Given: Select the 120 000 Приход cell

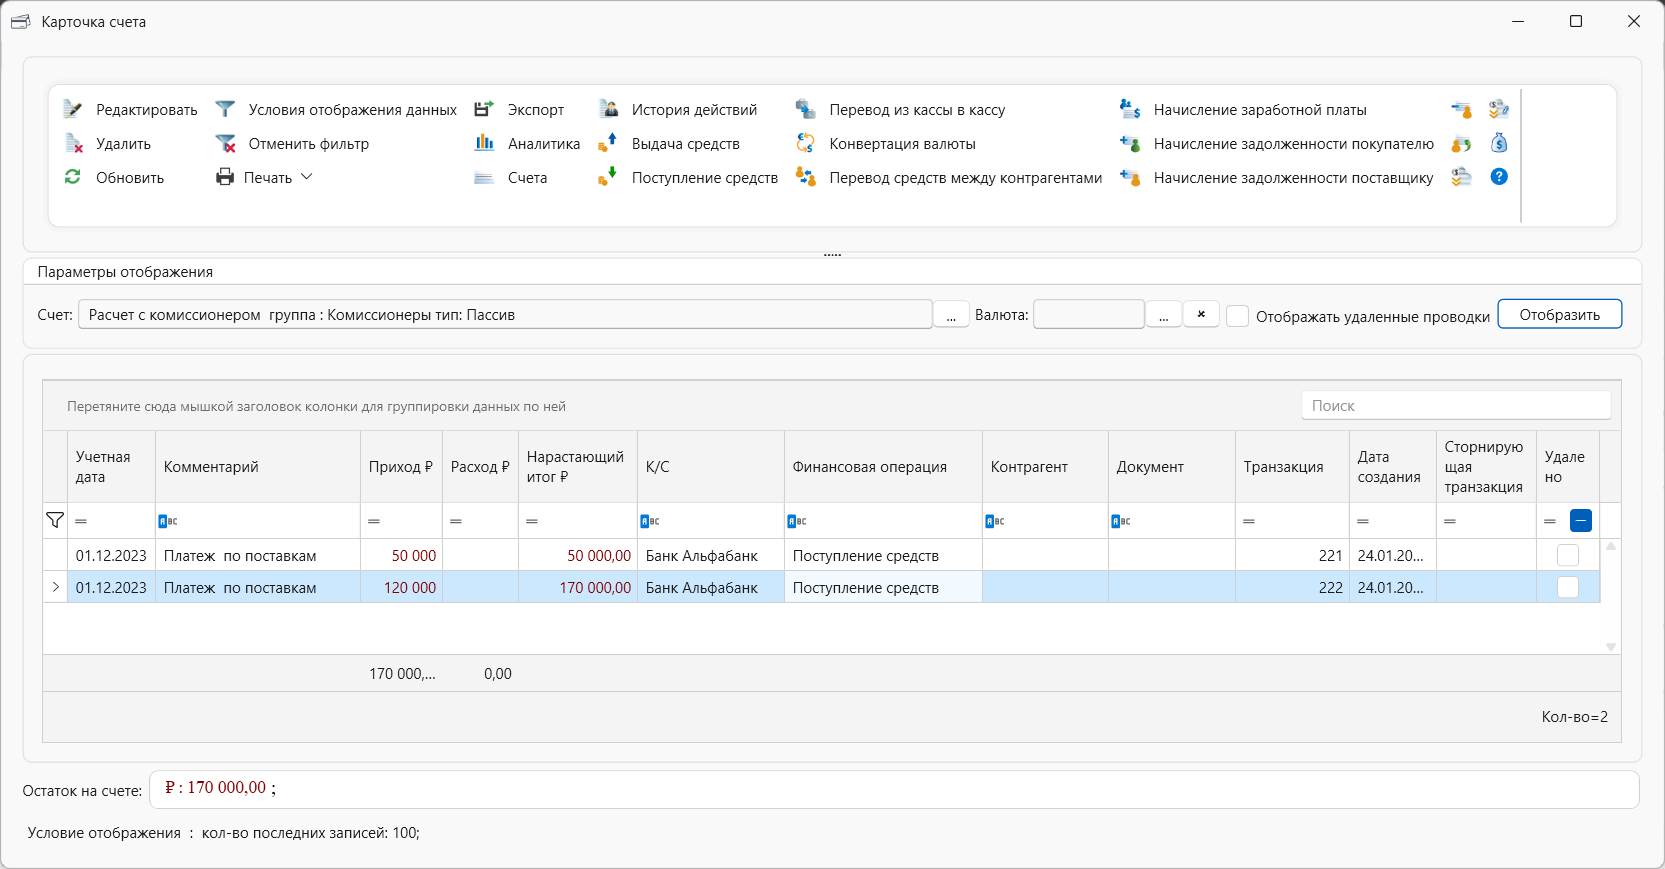Looking at the screenshot, I should (x=401, y=587).
